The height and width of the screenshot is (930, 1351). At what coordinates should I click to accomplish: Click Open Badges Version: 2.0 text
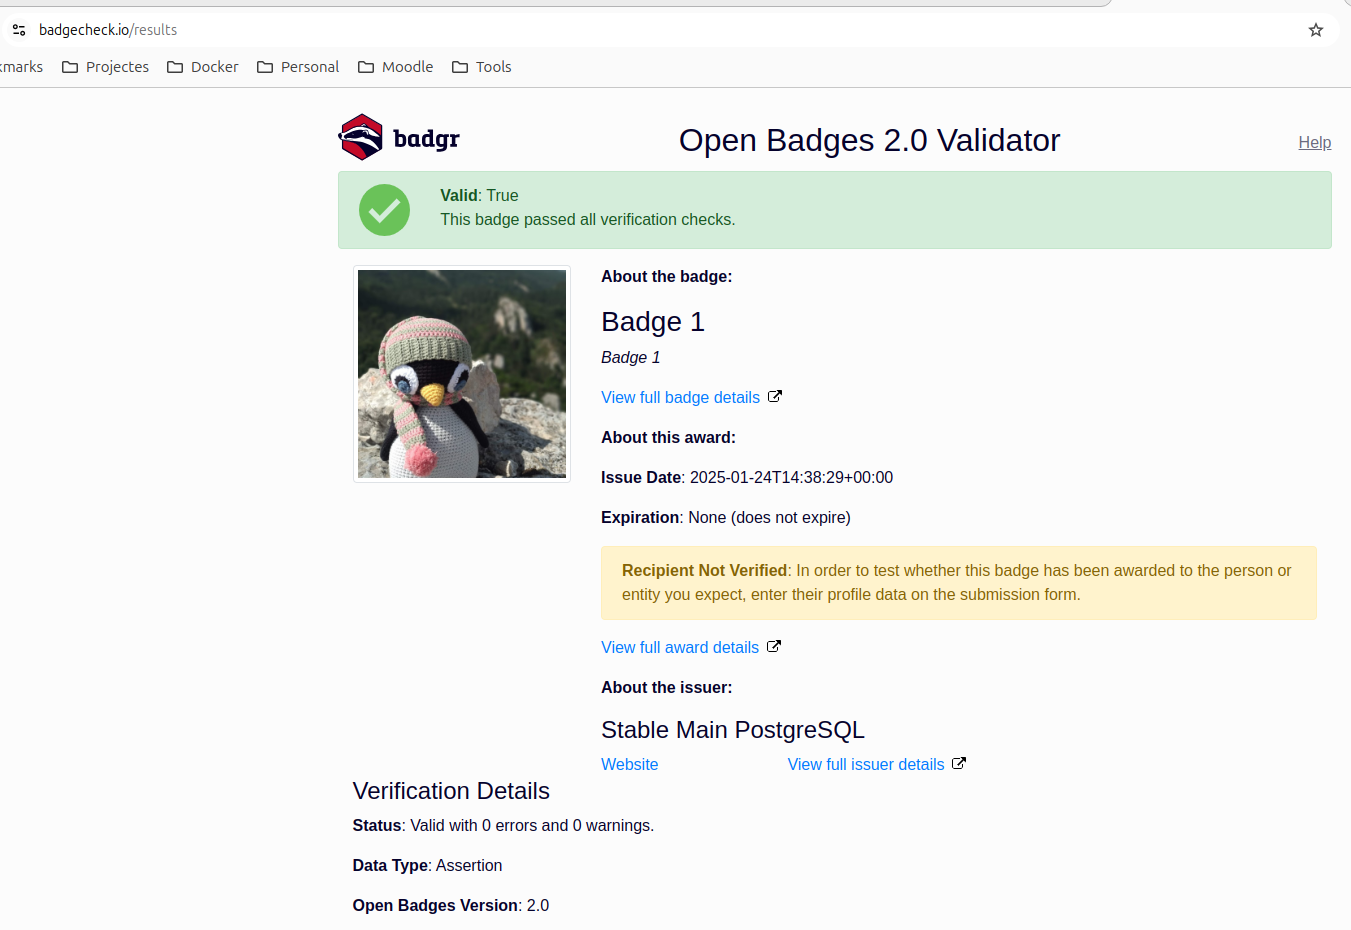[x=451, y=905]
